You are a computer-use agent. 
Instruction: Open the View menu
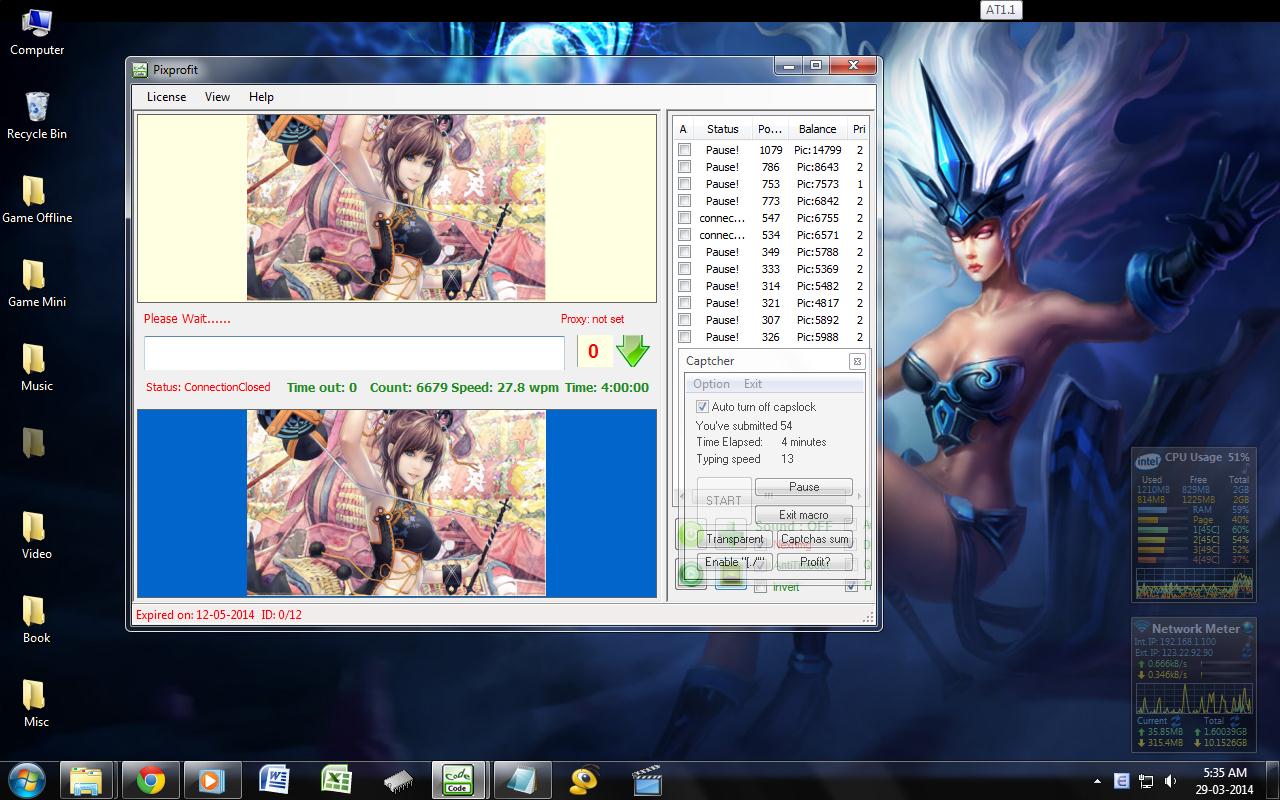pyautogui.click(x=217, y=97)
